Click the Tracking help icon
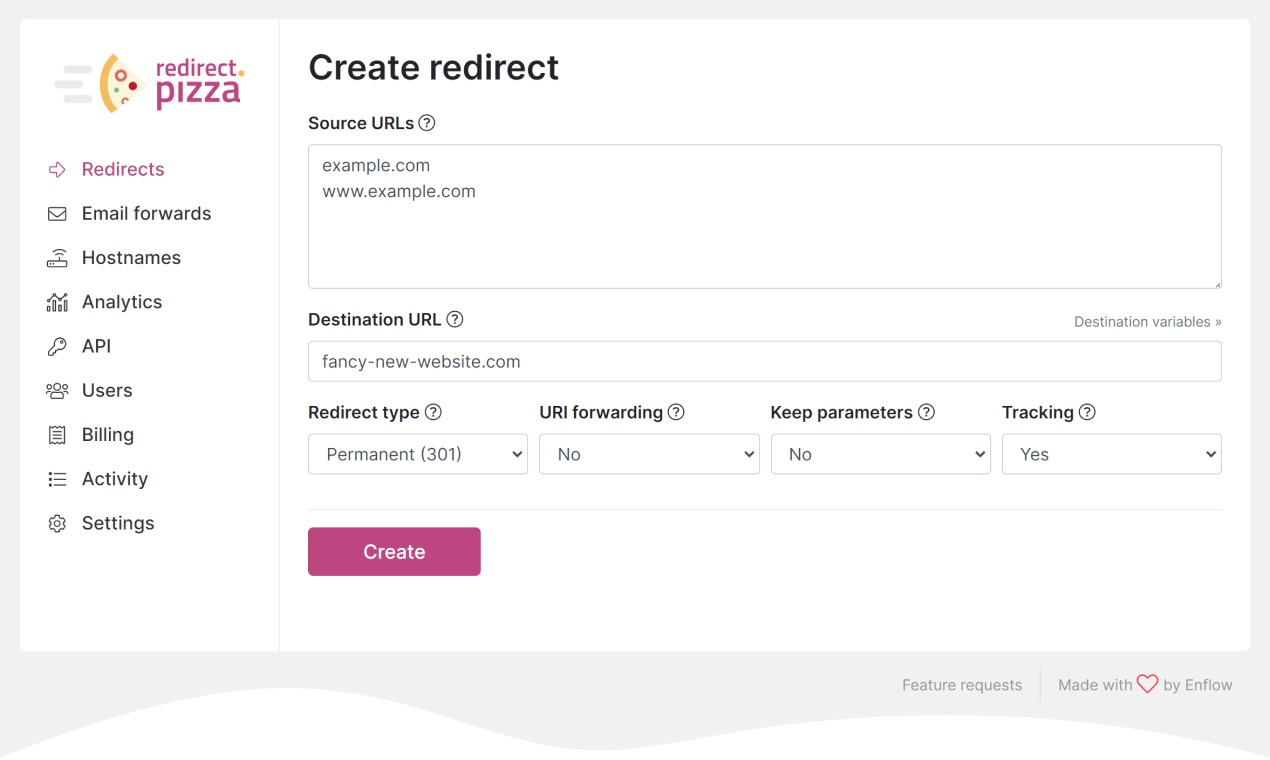This screenshot has height=760, width=1270. [1087, 412]
